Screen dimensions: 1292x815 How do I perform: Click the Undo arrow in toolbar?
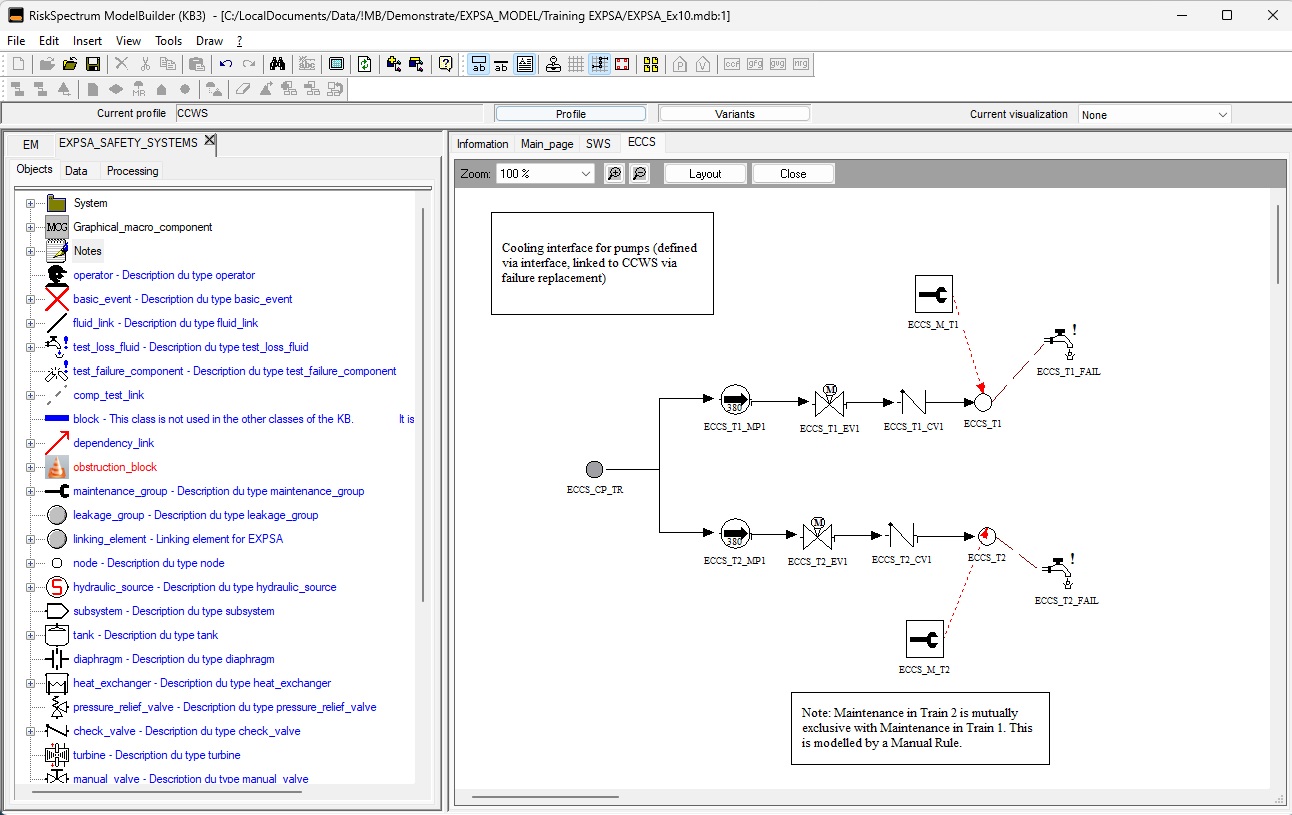[226, 64]
